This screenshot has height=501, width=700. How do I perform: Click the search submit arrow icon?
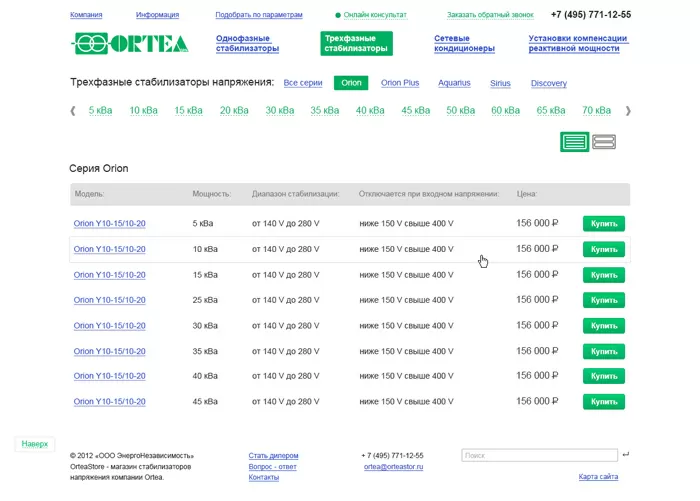coord(625,454)
